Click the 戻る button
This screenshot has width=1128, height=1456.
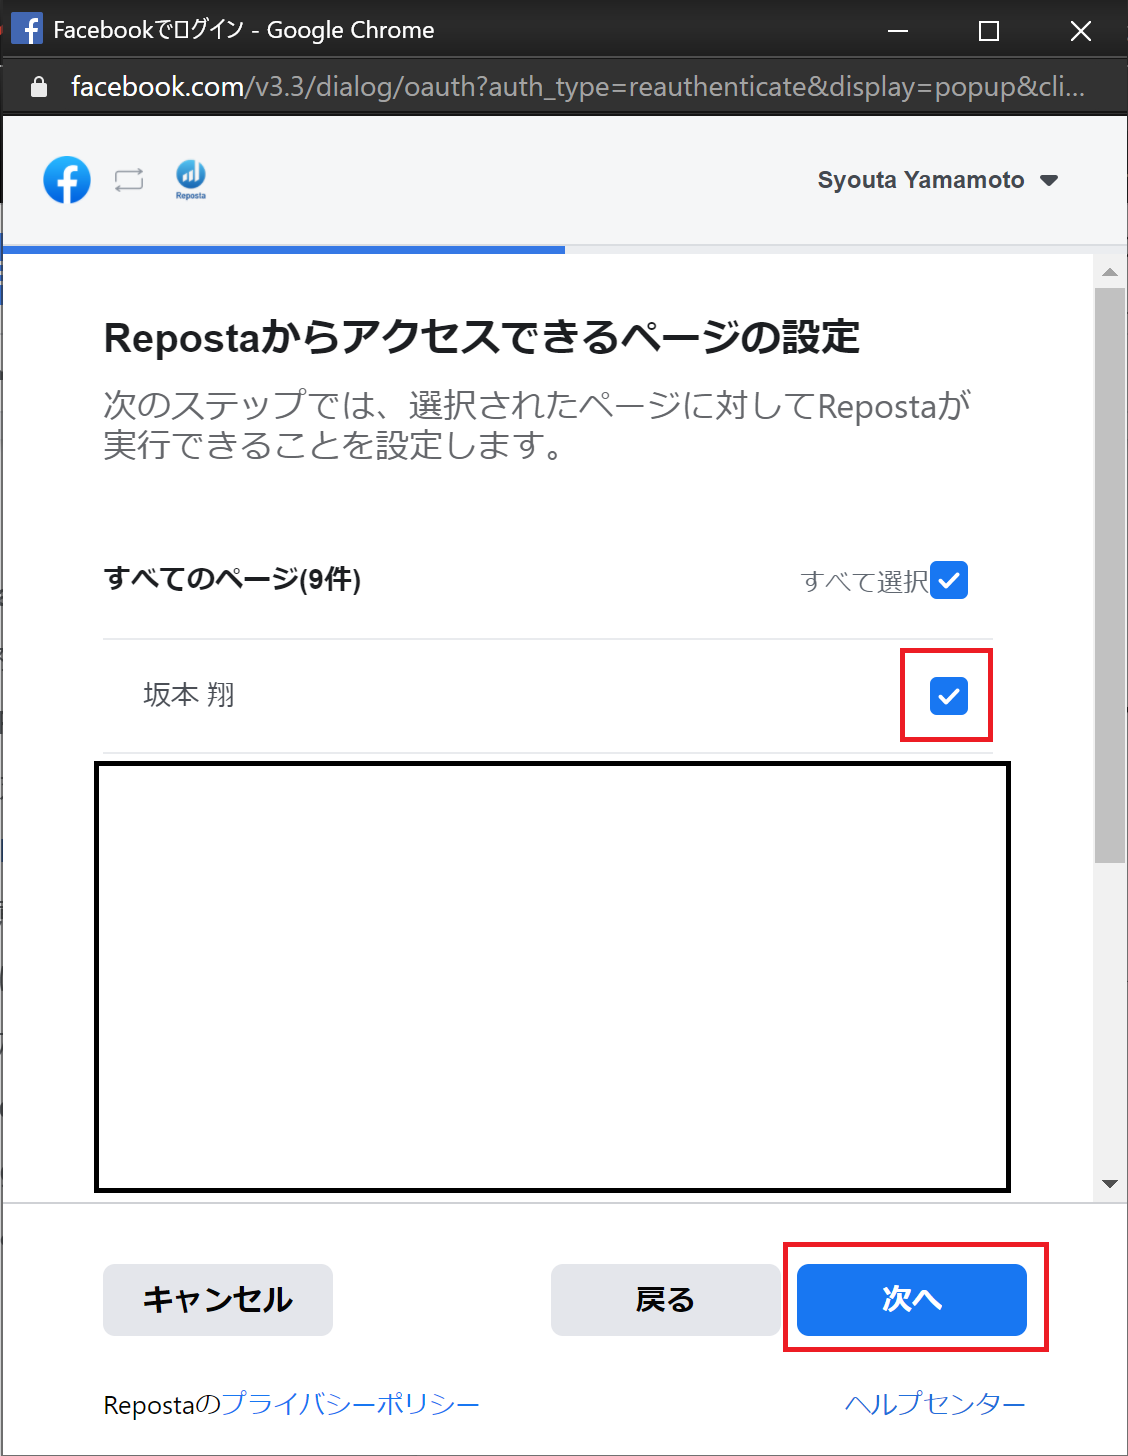tap(665, 1300)
